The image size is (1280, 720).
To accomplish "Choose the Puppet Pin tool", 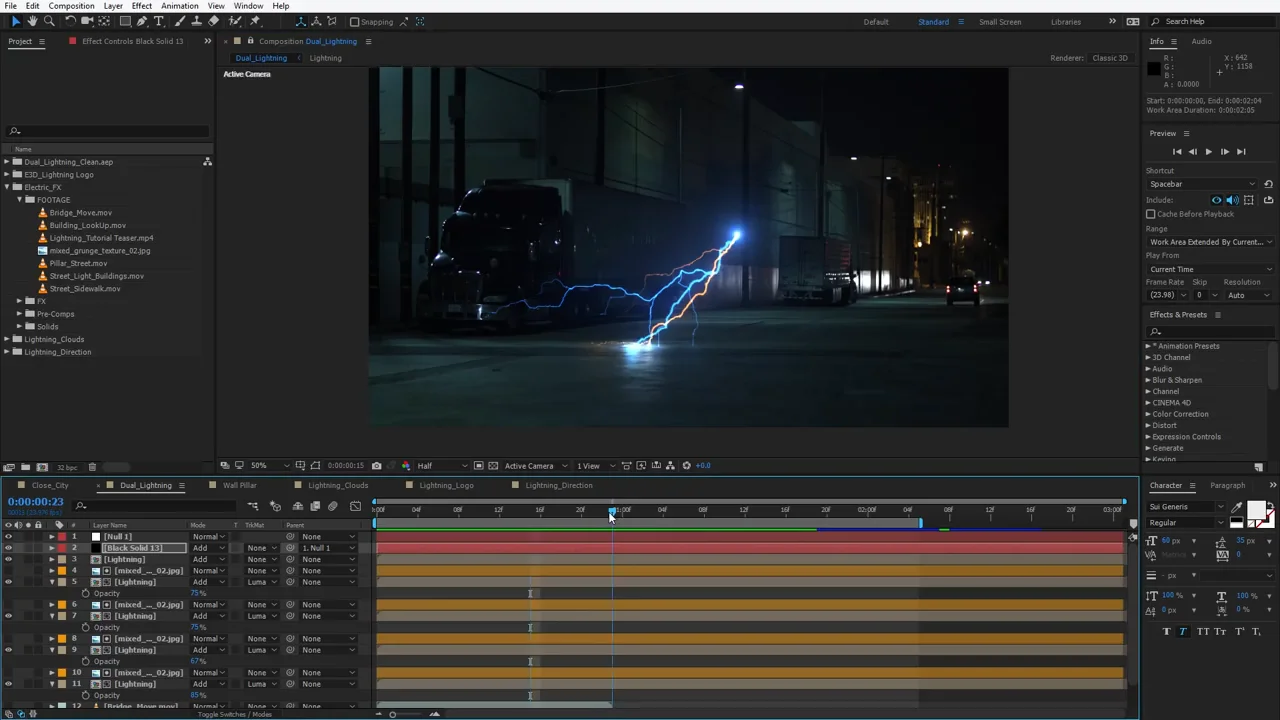I will pos(255,21).
